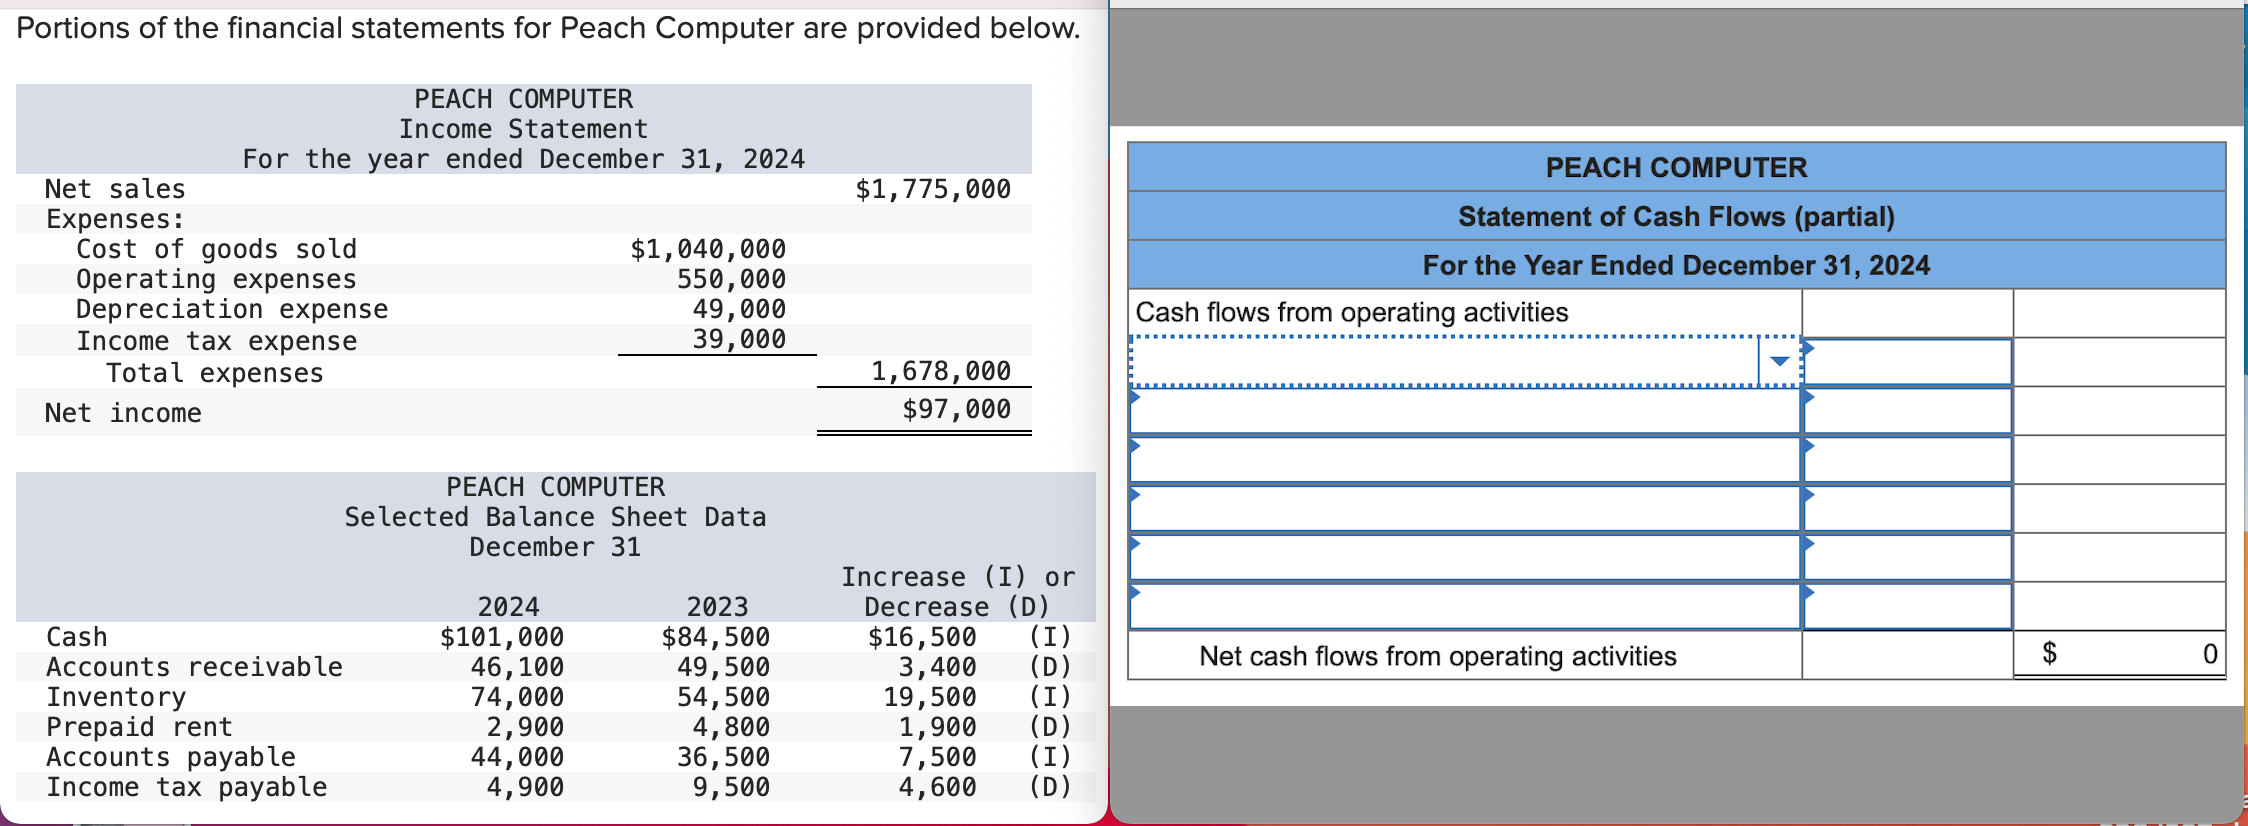Screen dimensions: 2248x826
Task: Click the 'For the Year Ended December 31, 2024' header
Action: (1676, 265)
